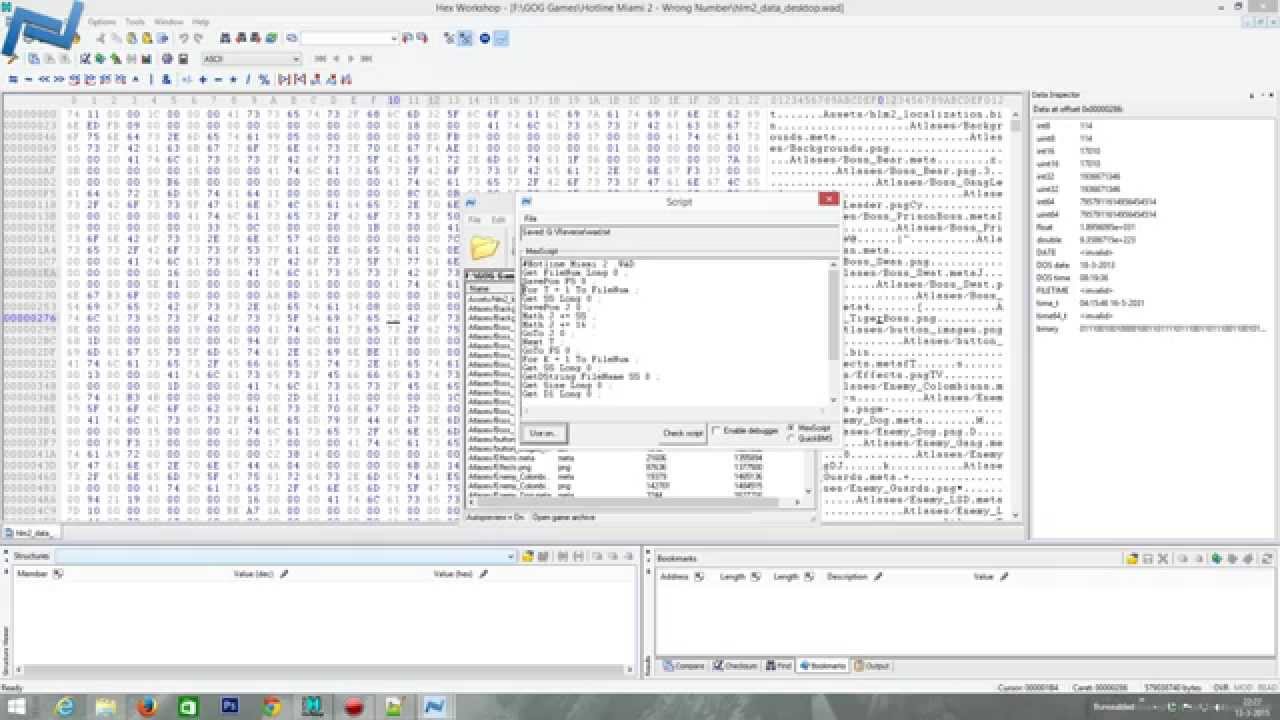Viewport: 1280px width, 720px height.
Task: Open Internet Explorer from the taskbar
Action: click(66, 707)
